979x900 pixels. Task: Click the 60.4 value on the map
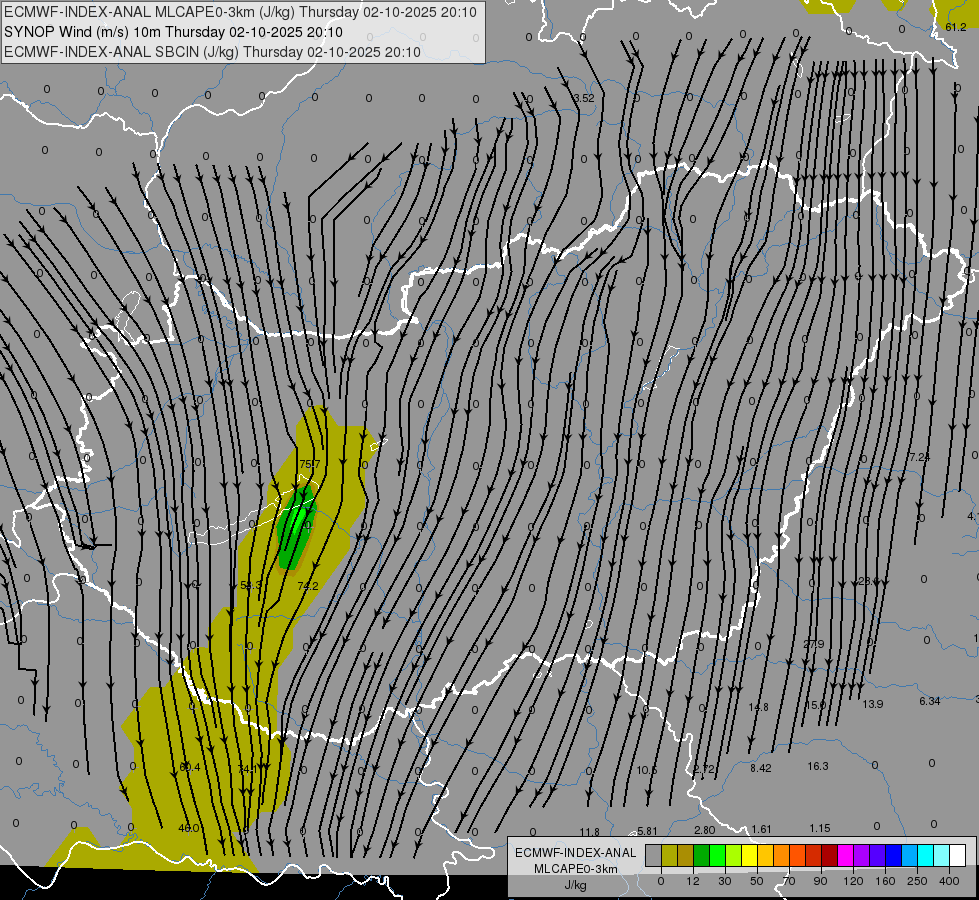tap(190, 767)
